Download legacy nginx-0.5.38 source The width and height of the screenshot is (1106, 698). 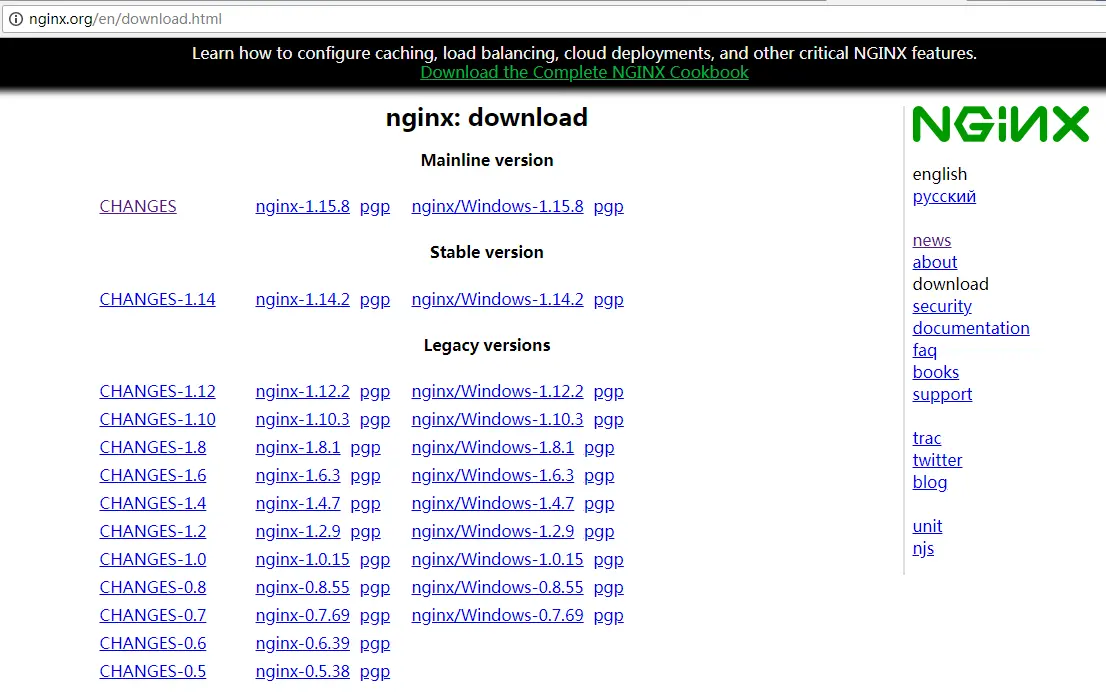[302, 671]
